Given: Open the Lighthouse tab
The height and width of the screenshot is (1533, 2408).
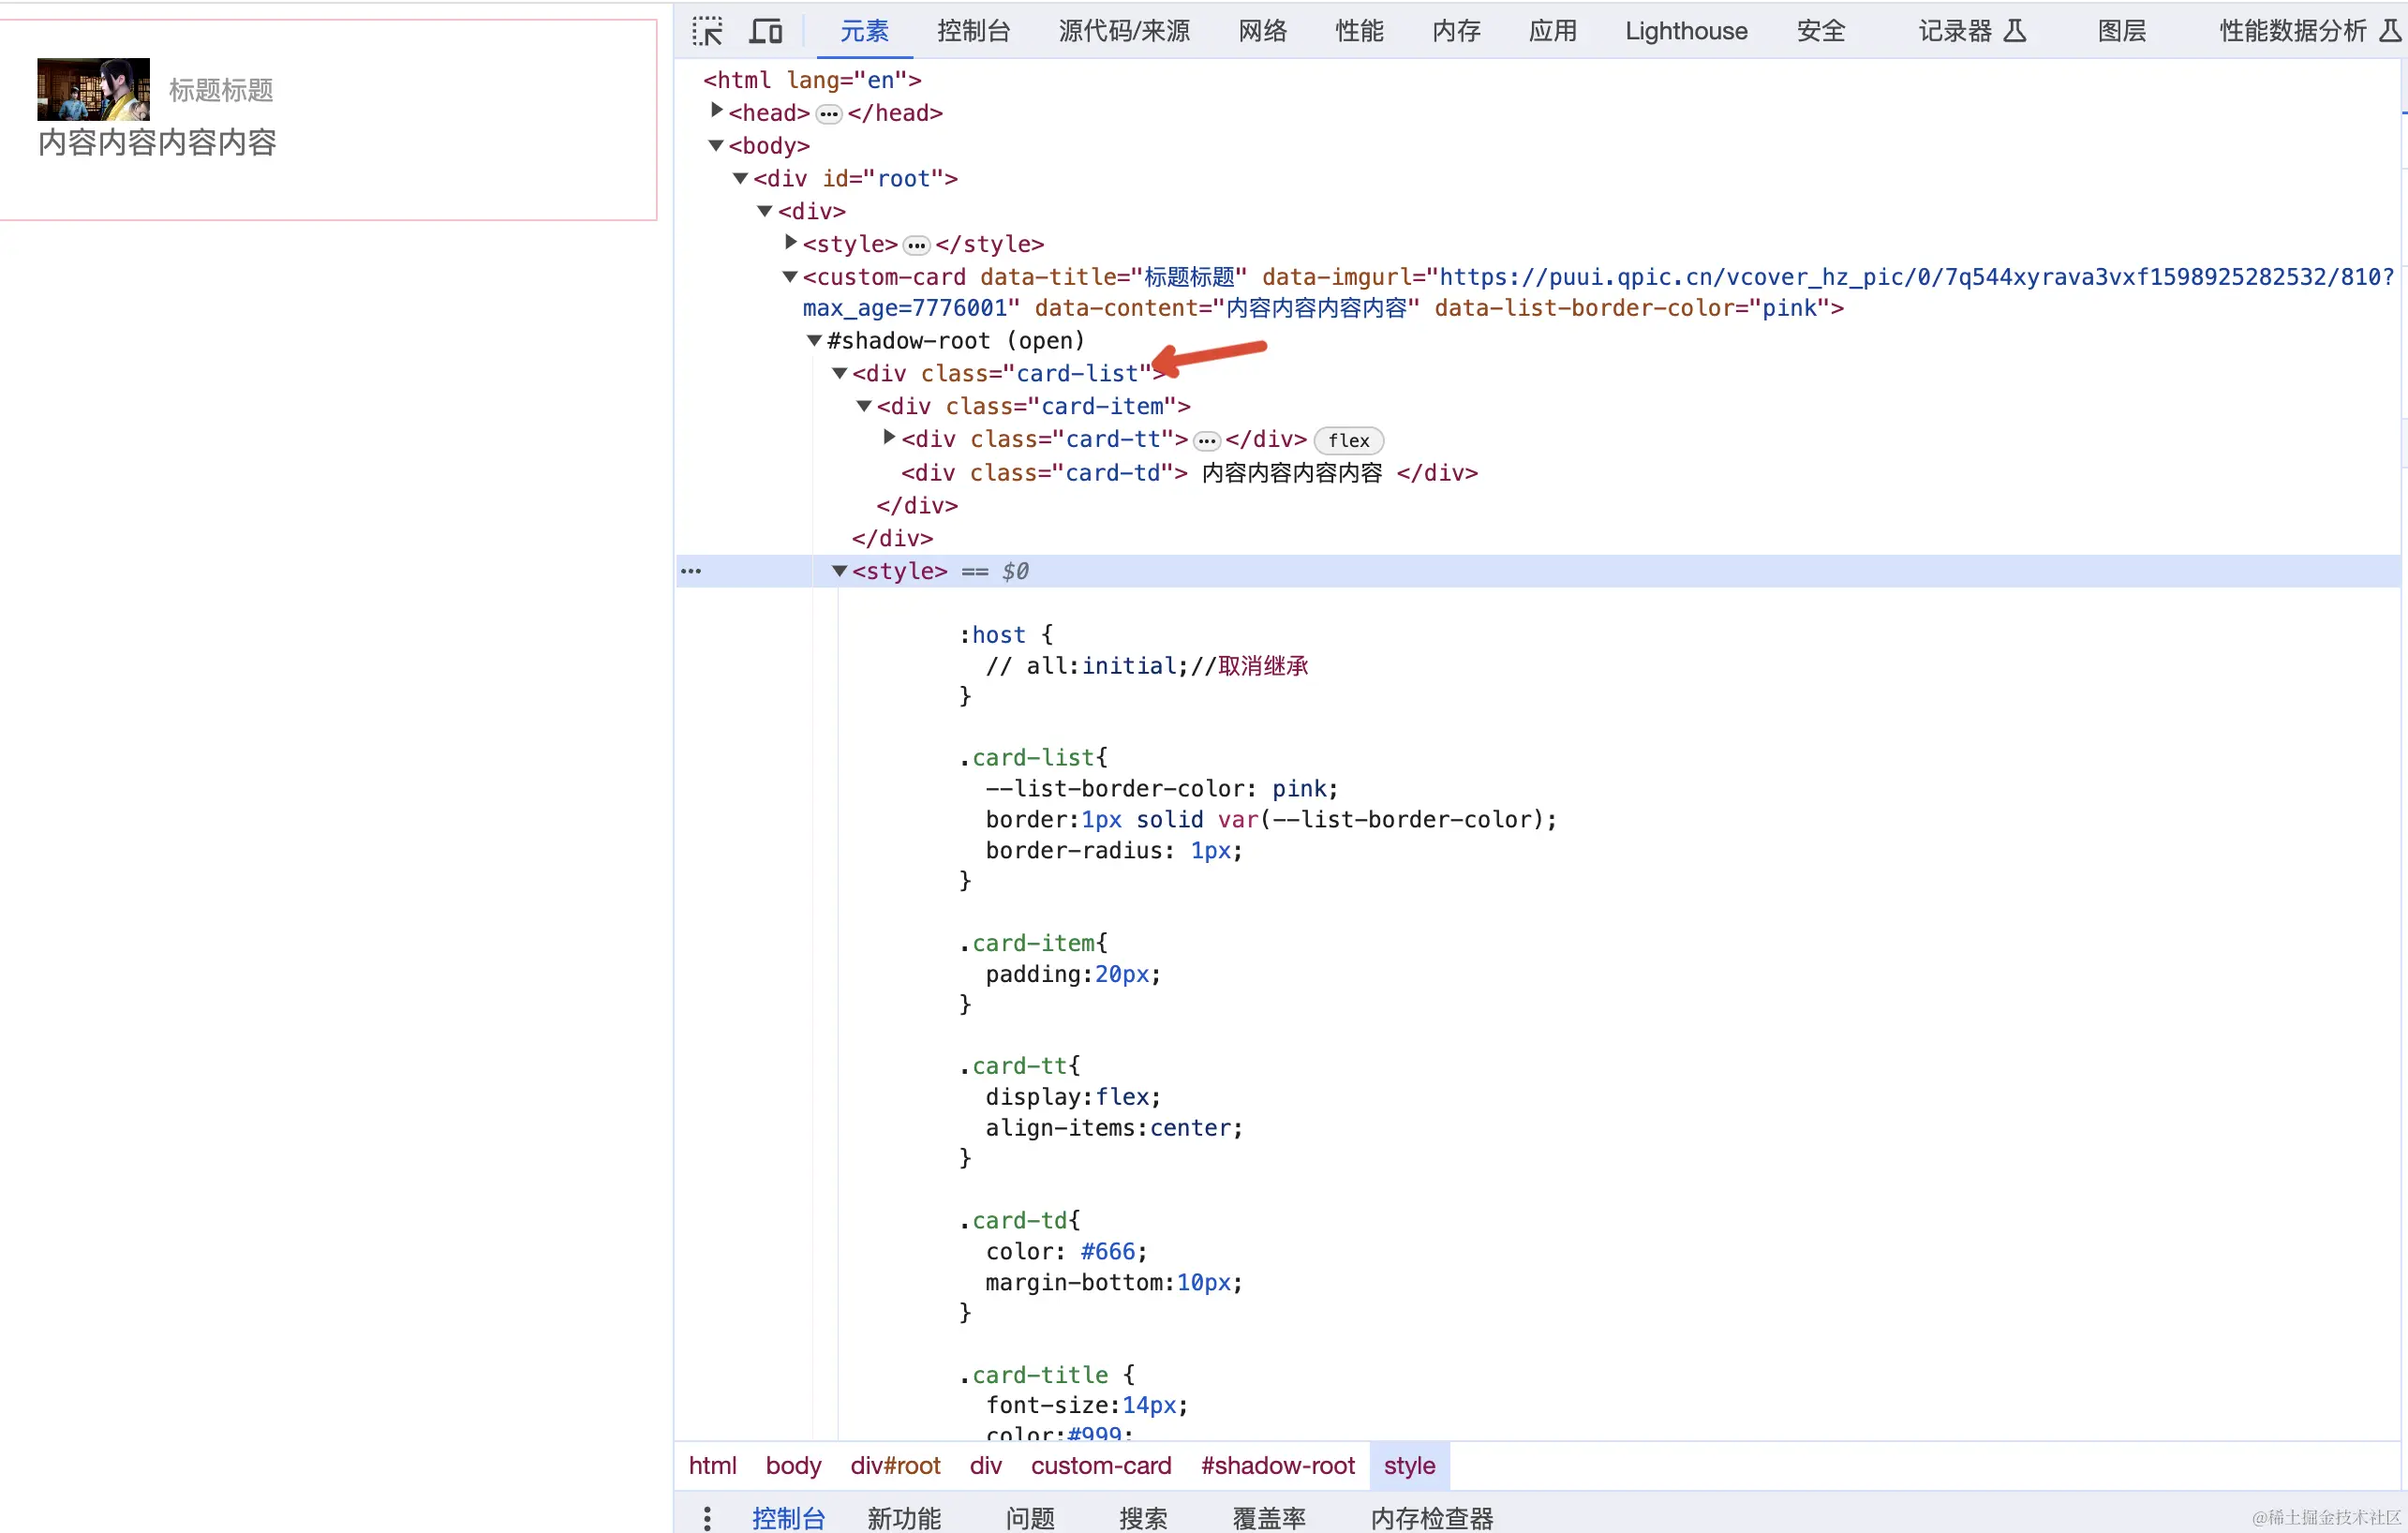Looking at the screenshot, I should point(1685,31).
